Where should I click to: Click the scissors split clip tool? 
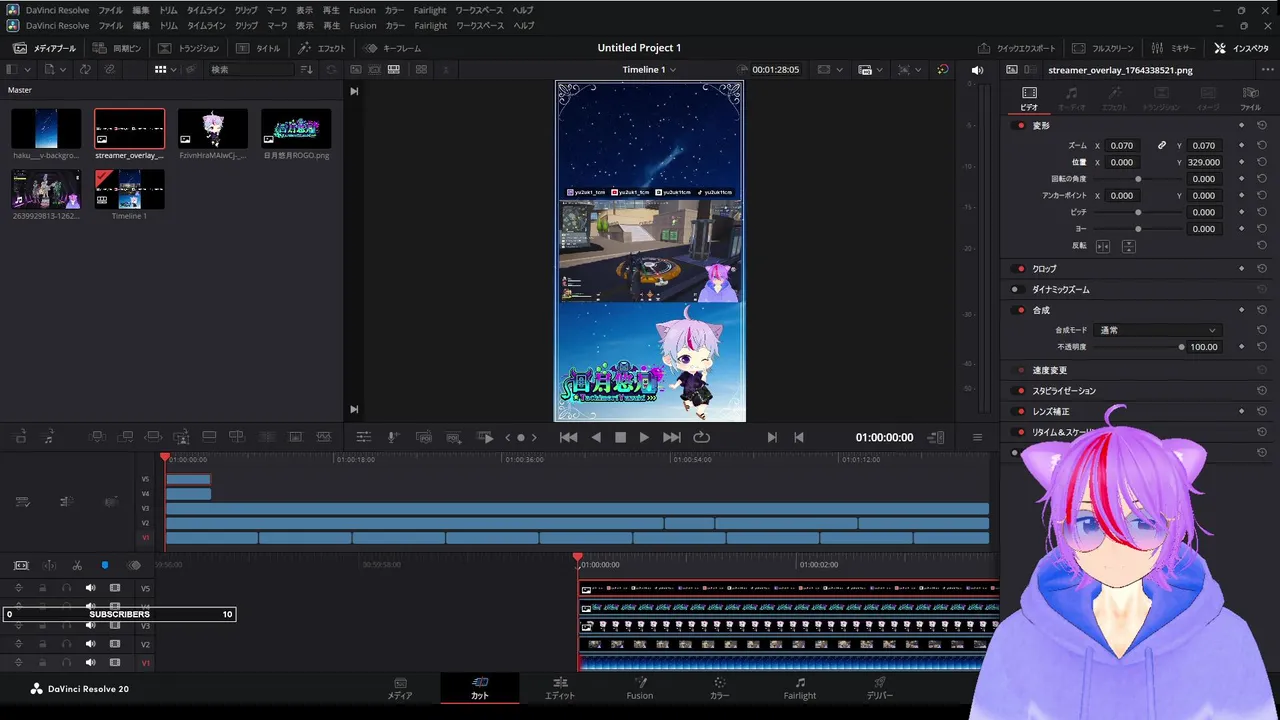[77, 565]
